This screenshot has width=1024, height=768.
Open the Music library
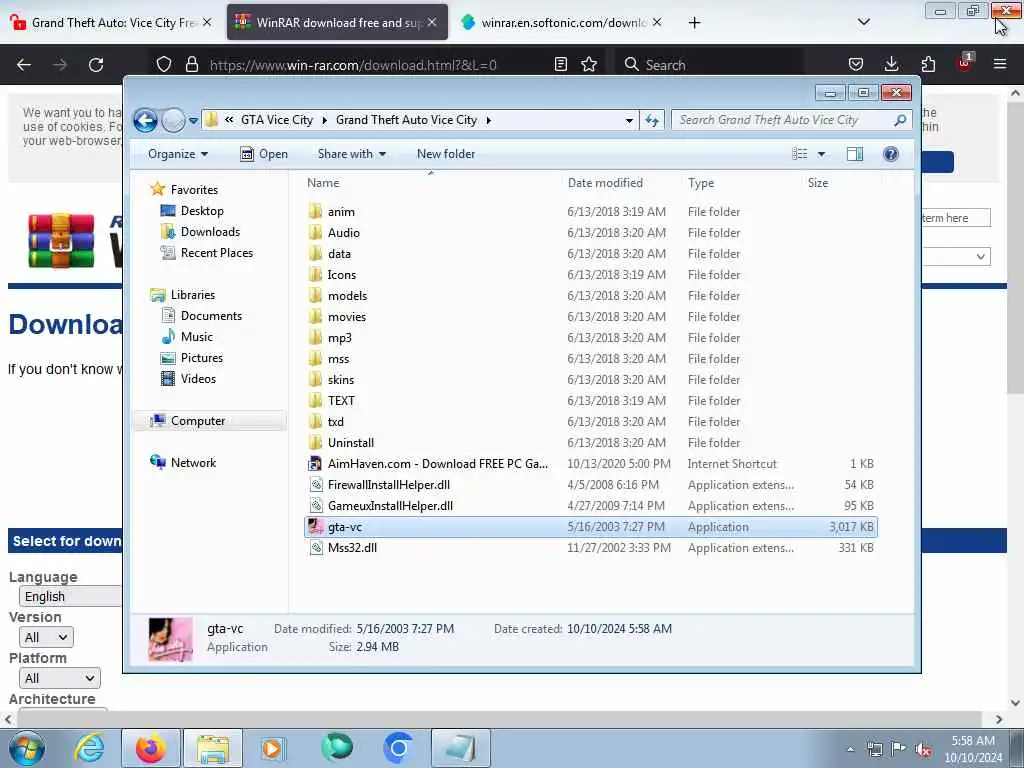197,337
